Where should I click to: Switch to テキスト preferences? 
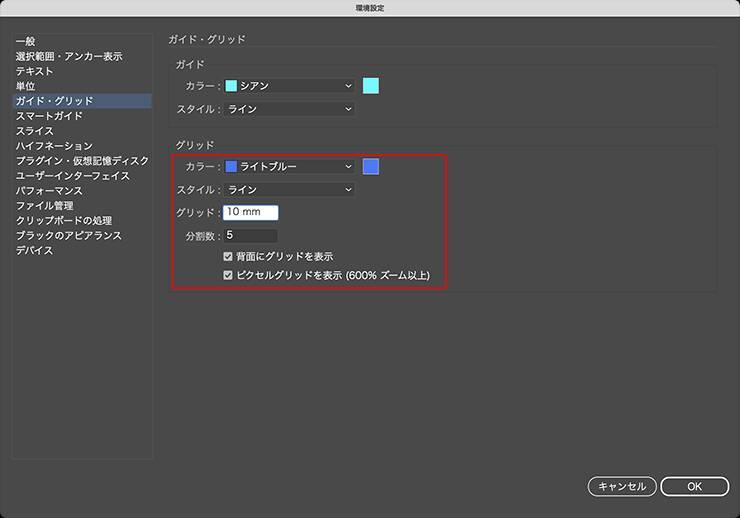(x=35, y=72)
